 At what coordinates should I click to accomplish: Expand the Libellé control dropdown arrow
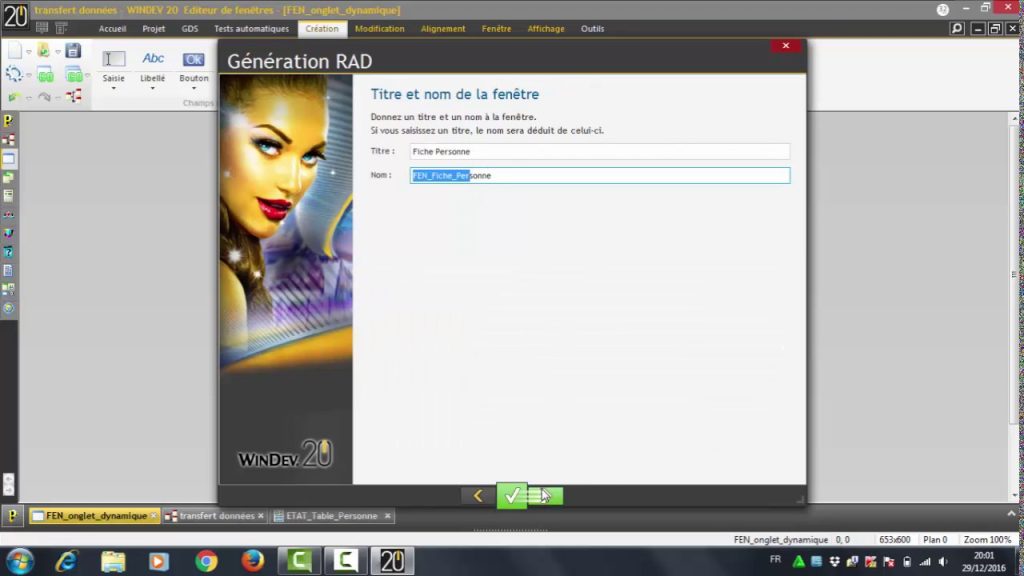(x=153, y=89)
